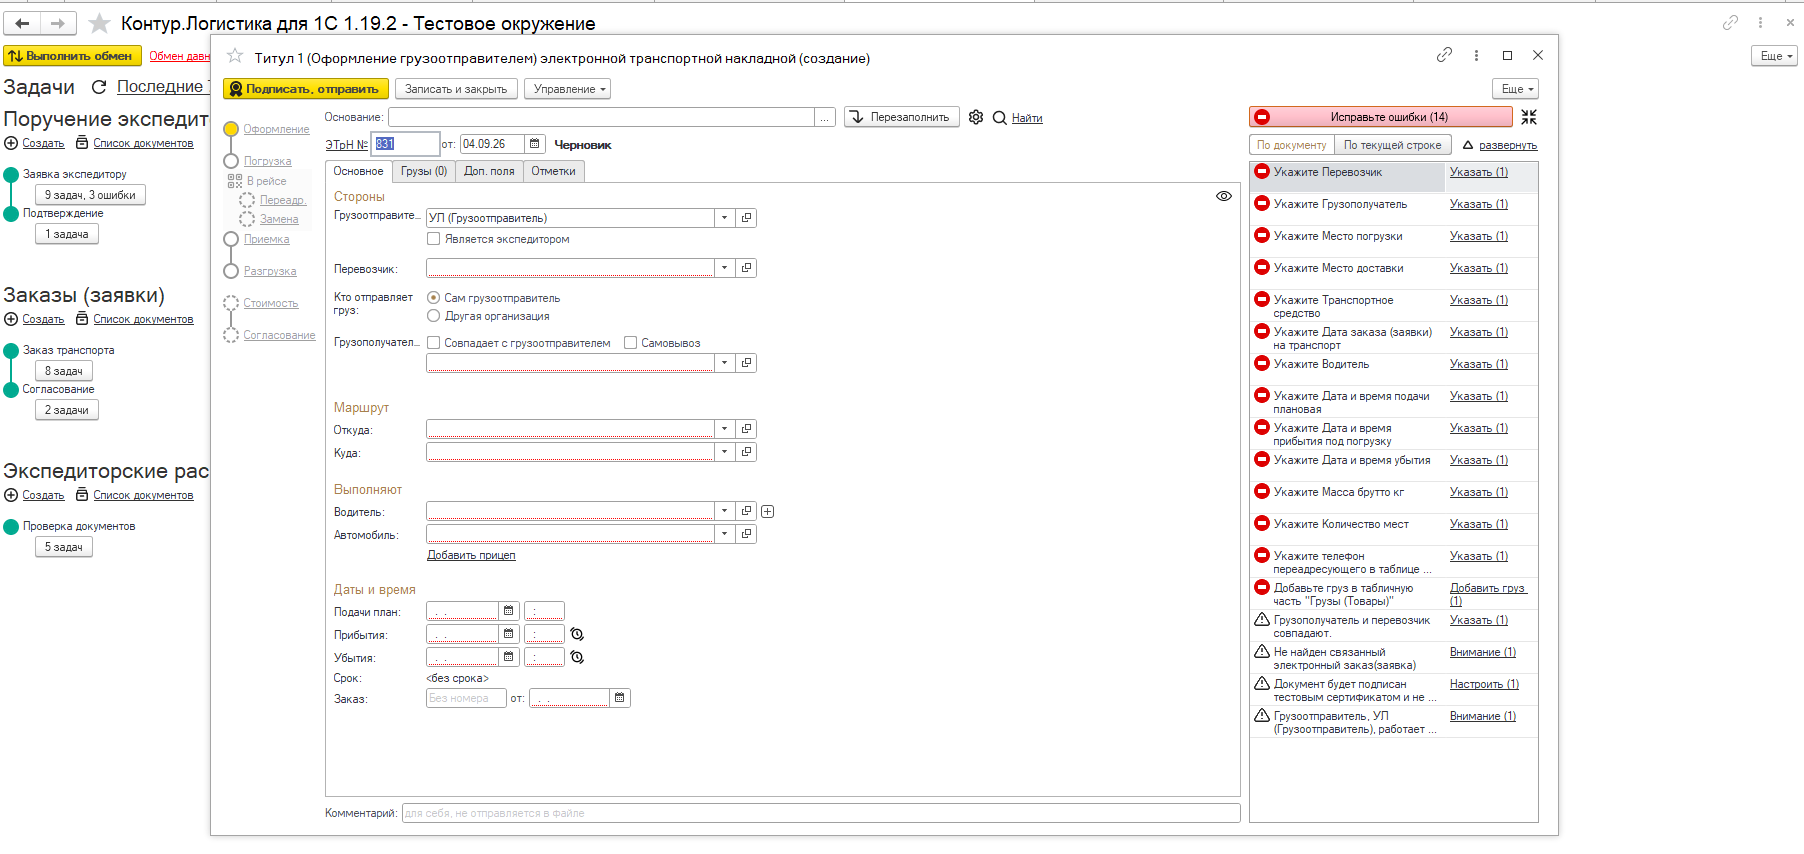This screenshot has height=854, width=1804.
Task: Open the Водитель record with the open icon
Action: 746,511
